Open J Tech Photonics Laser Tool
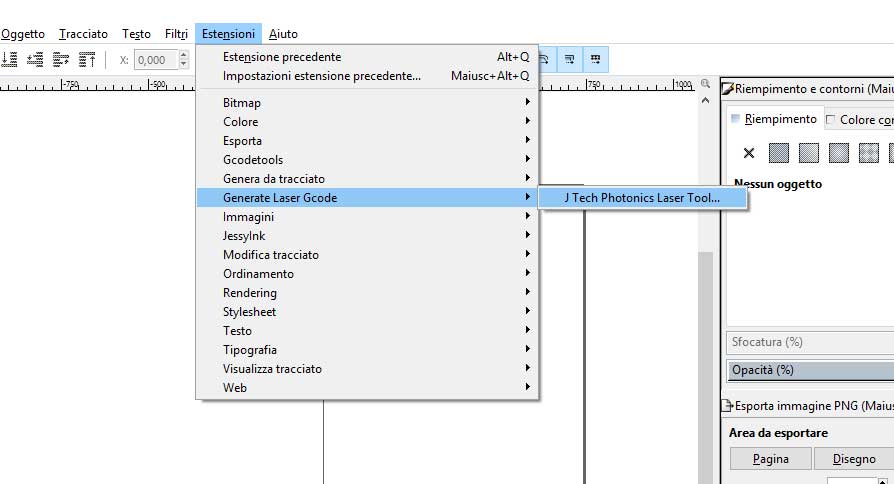 click(x=643, y=198)
